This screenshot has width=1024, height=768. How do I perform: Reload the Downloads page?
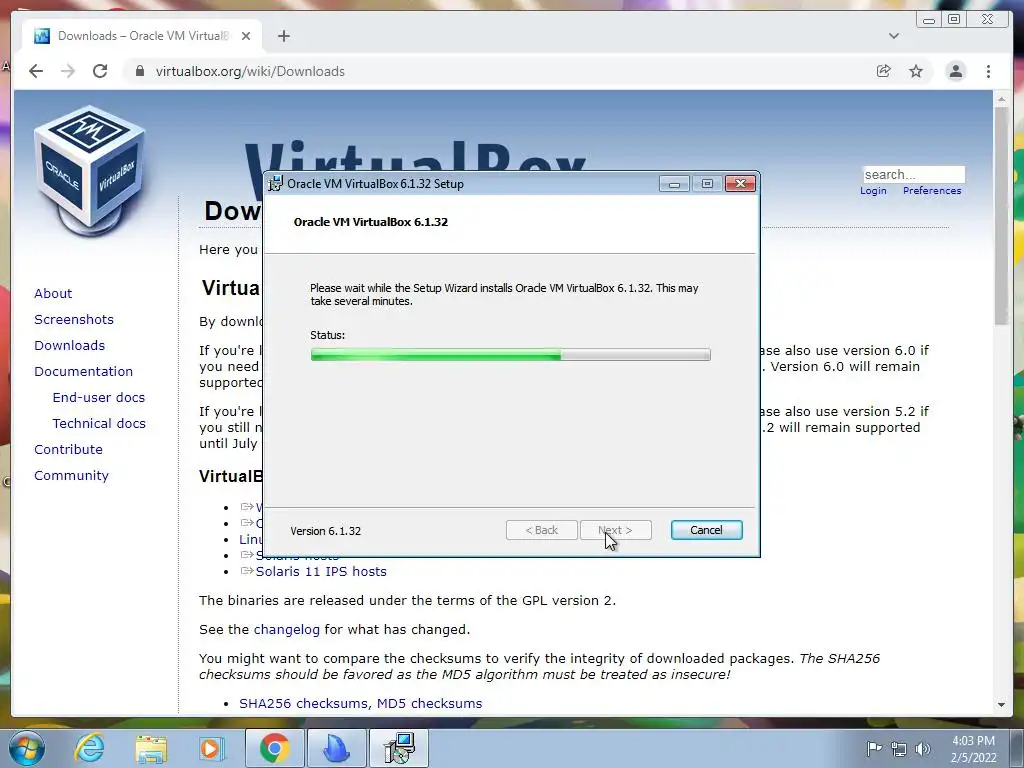point(100,71)
